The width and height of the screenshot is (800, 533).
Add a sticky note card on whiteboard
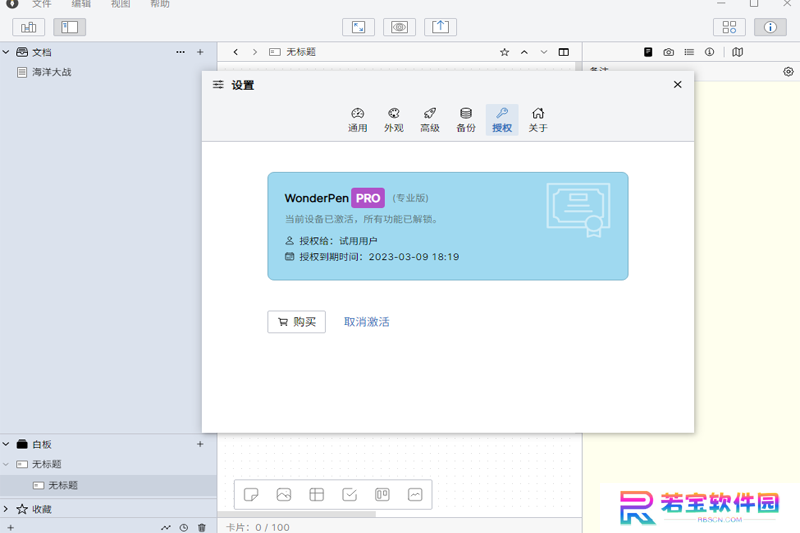point(251,495)
